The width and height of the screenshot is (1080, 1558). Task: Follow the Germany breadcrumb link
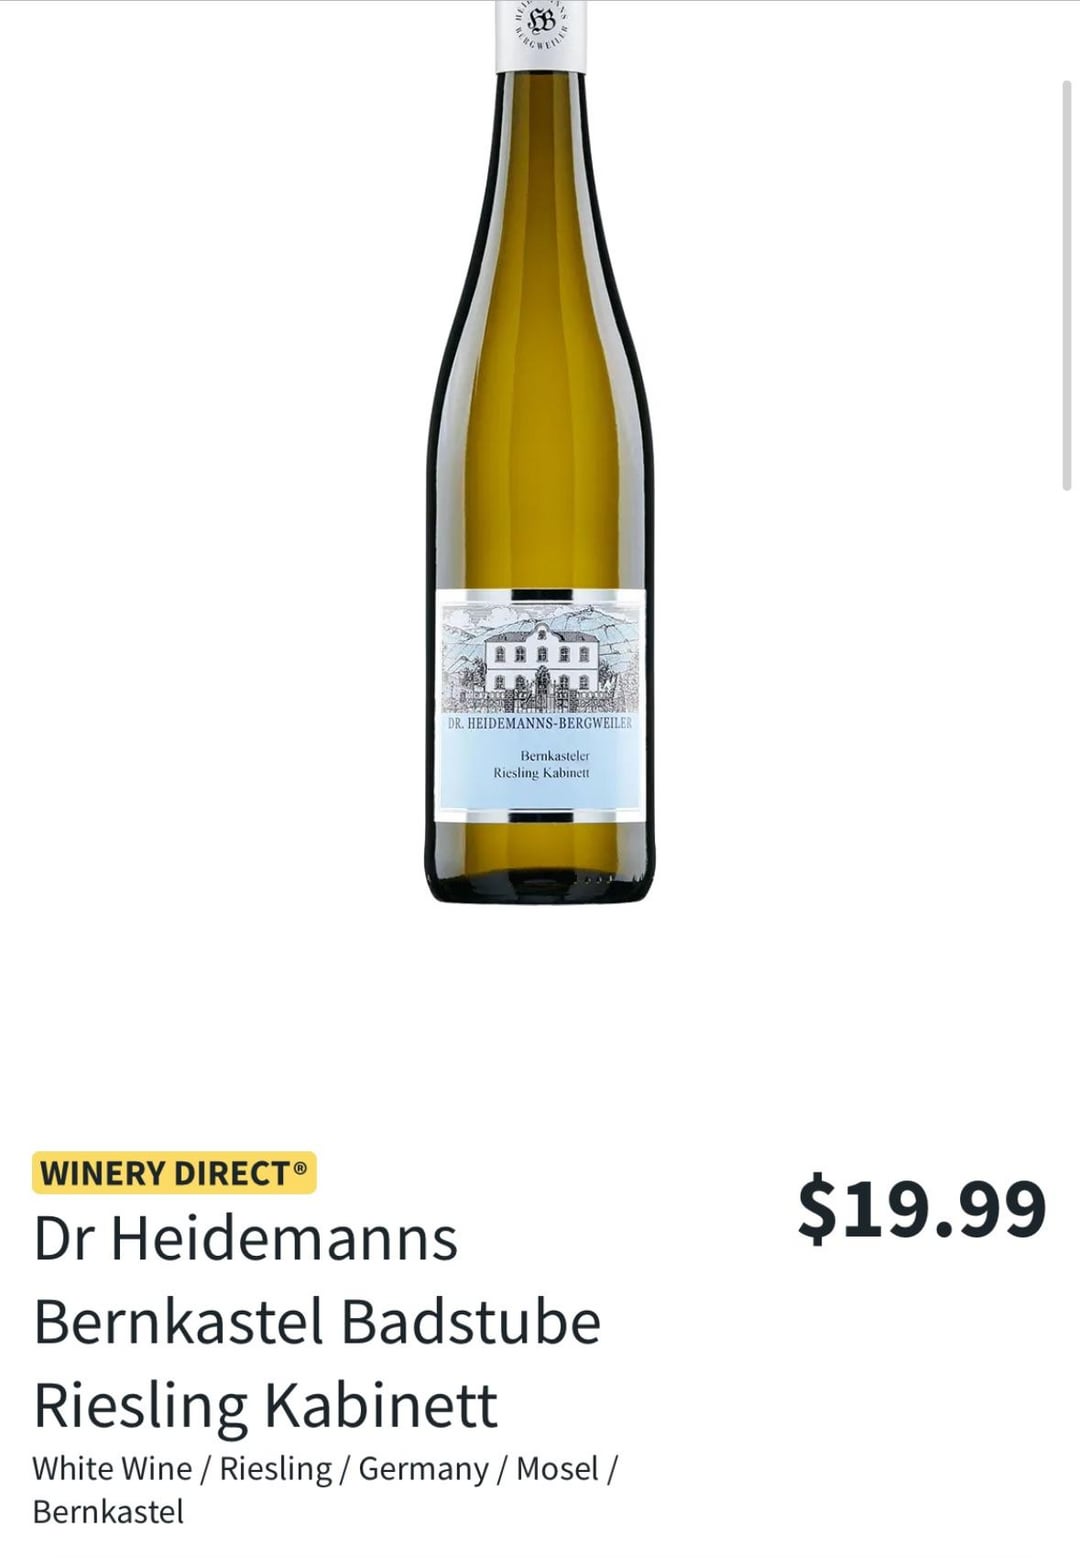pos(423,1469)
